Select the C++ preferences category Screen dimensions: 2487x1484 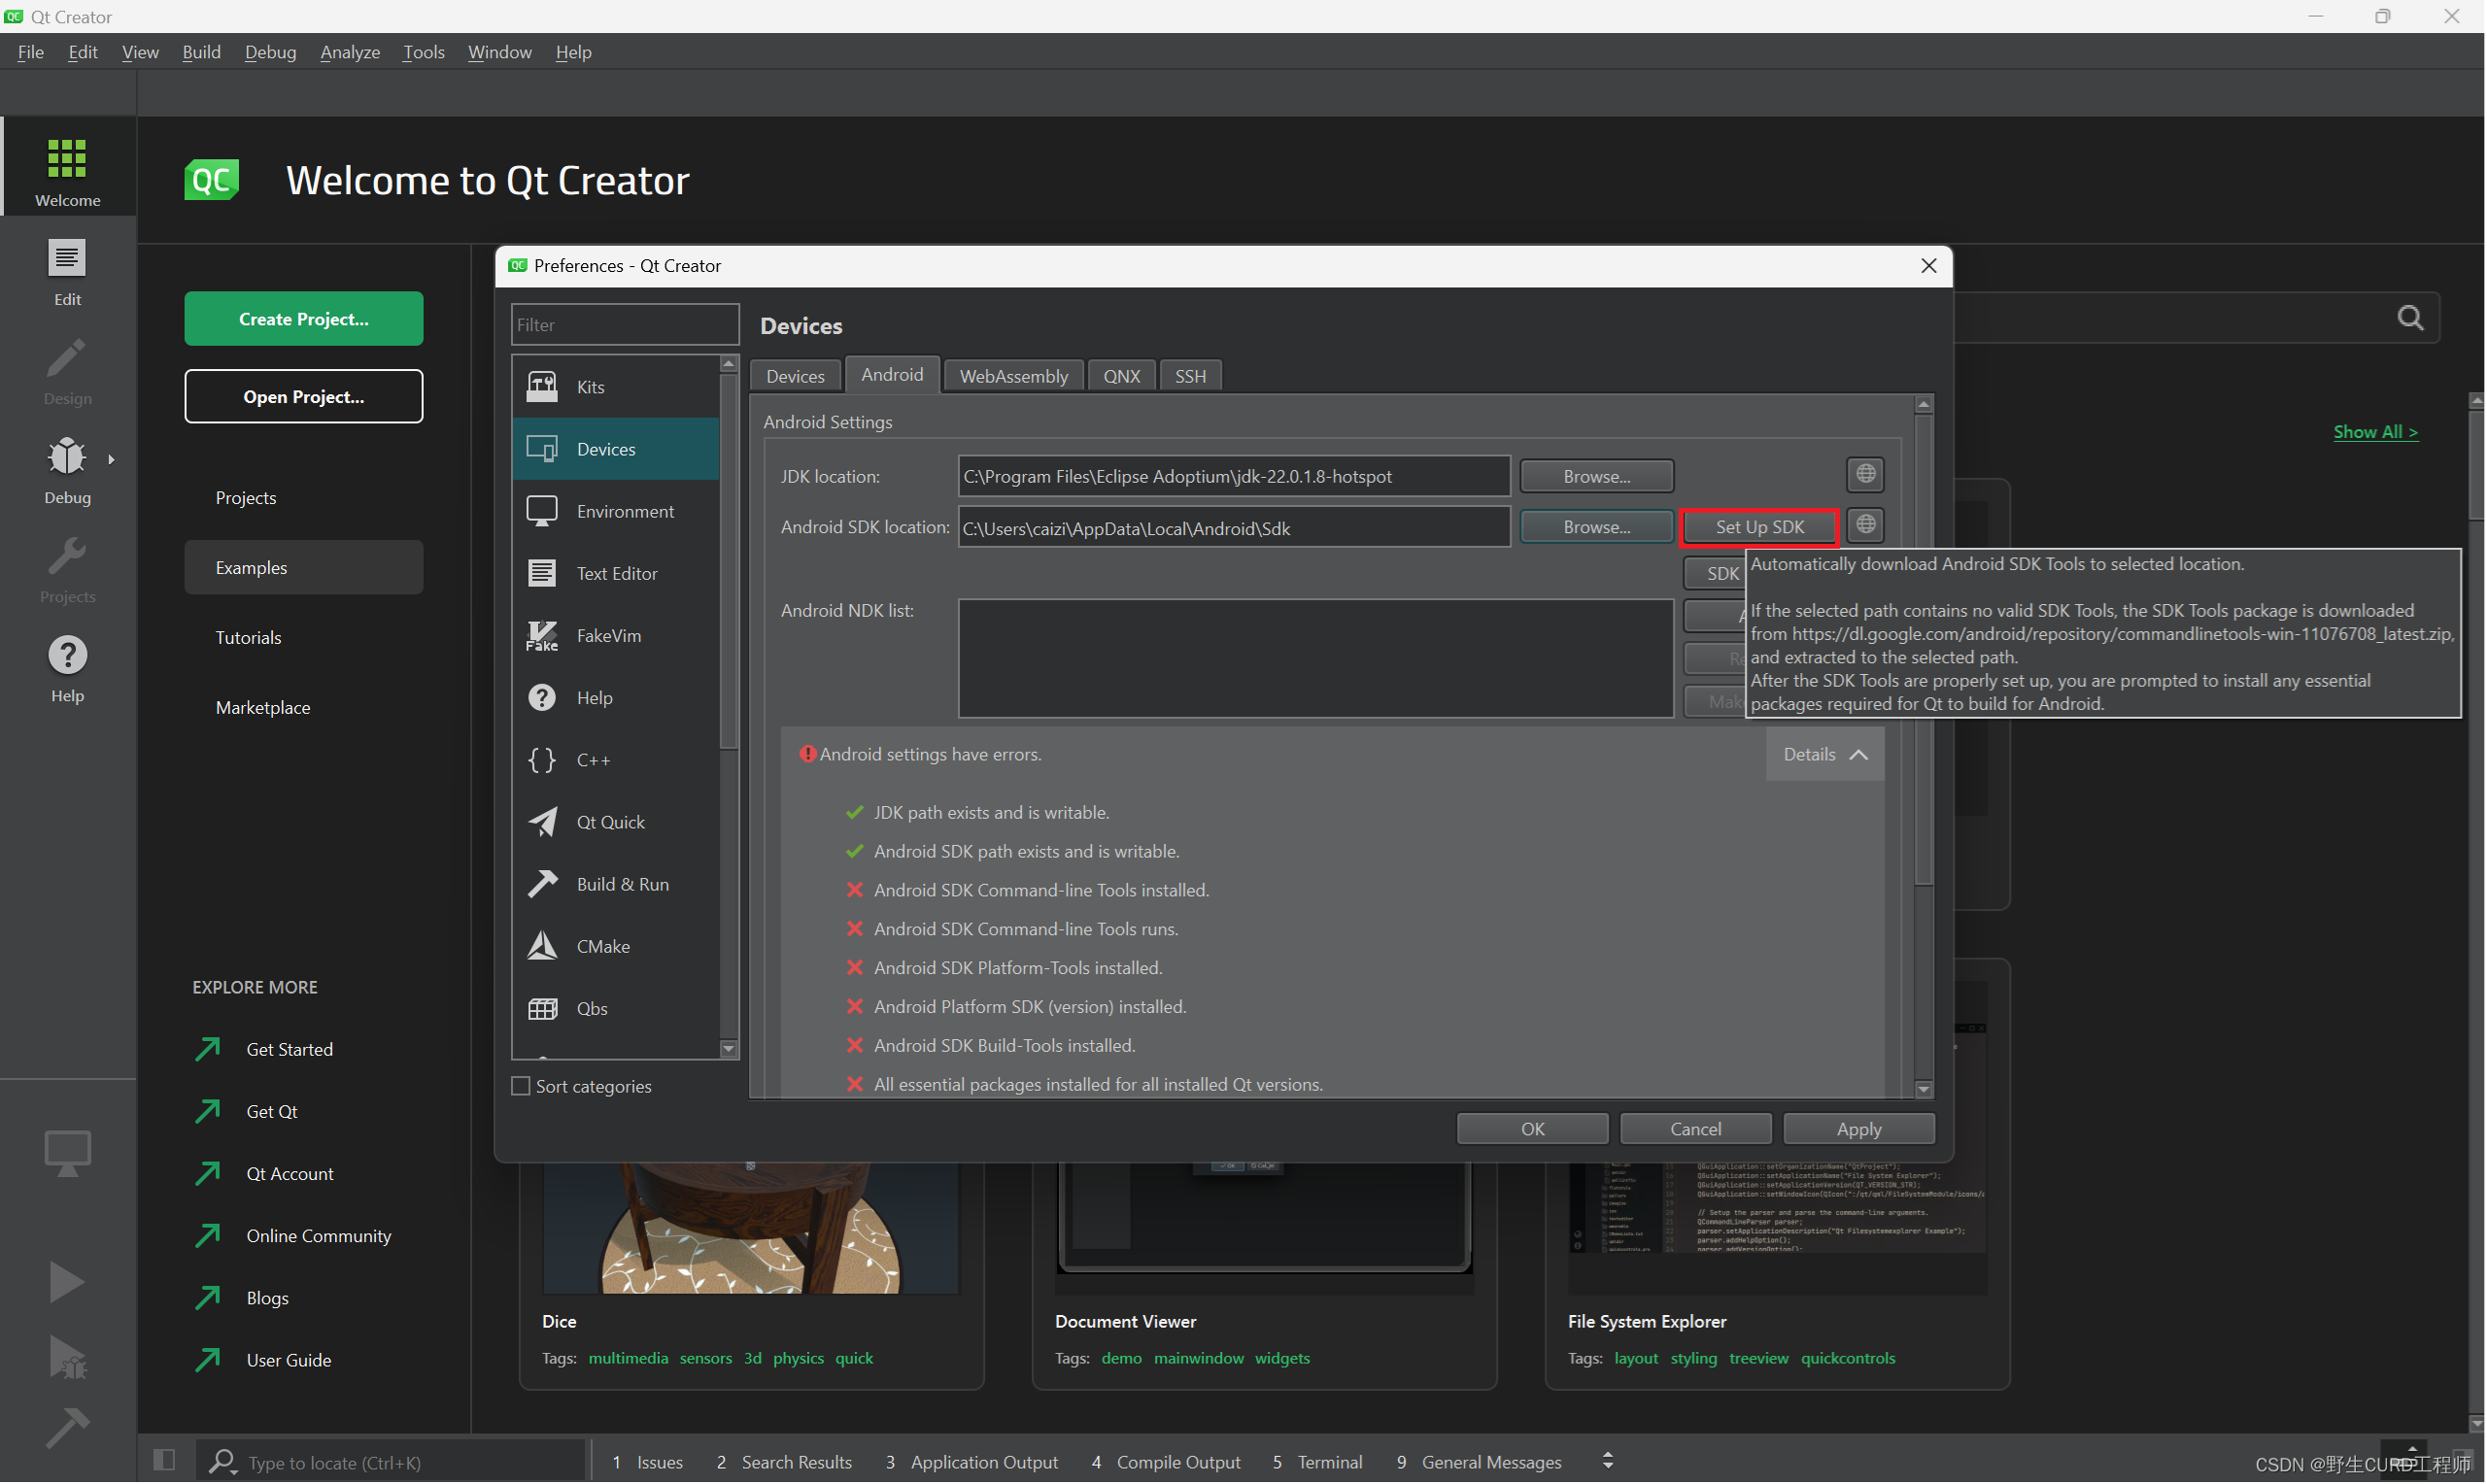[x=616, y=760]
